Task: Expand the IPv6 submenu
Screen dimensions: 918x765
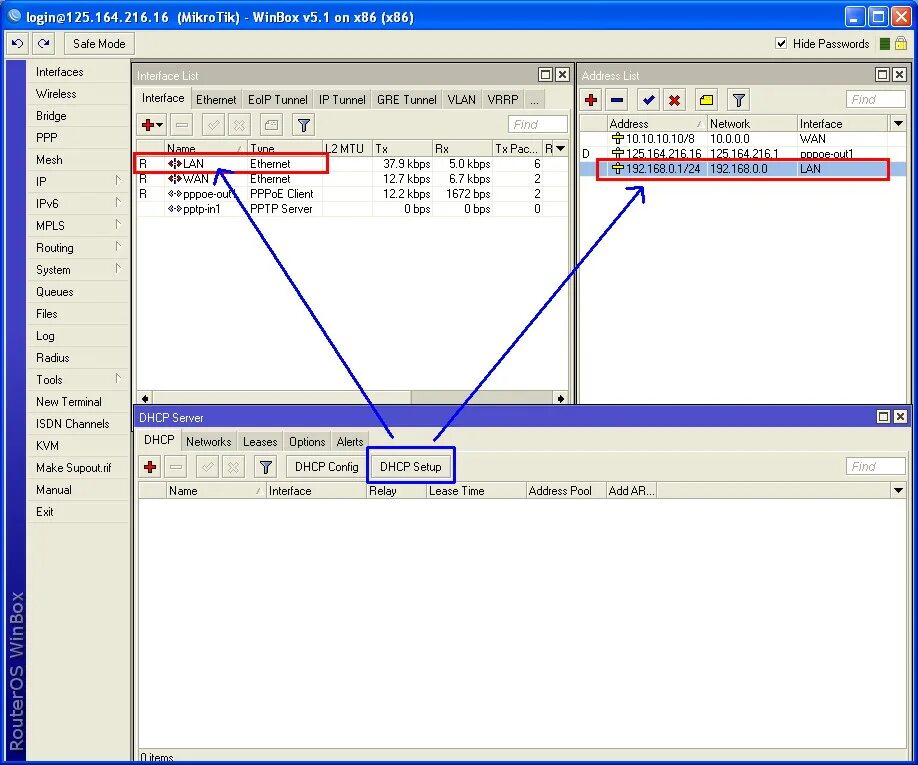Action: 118,203
